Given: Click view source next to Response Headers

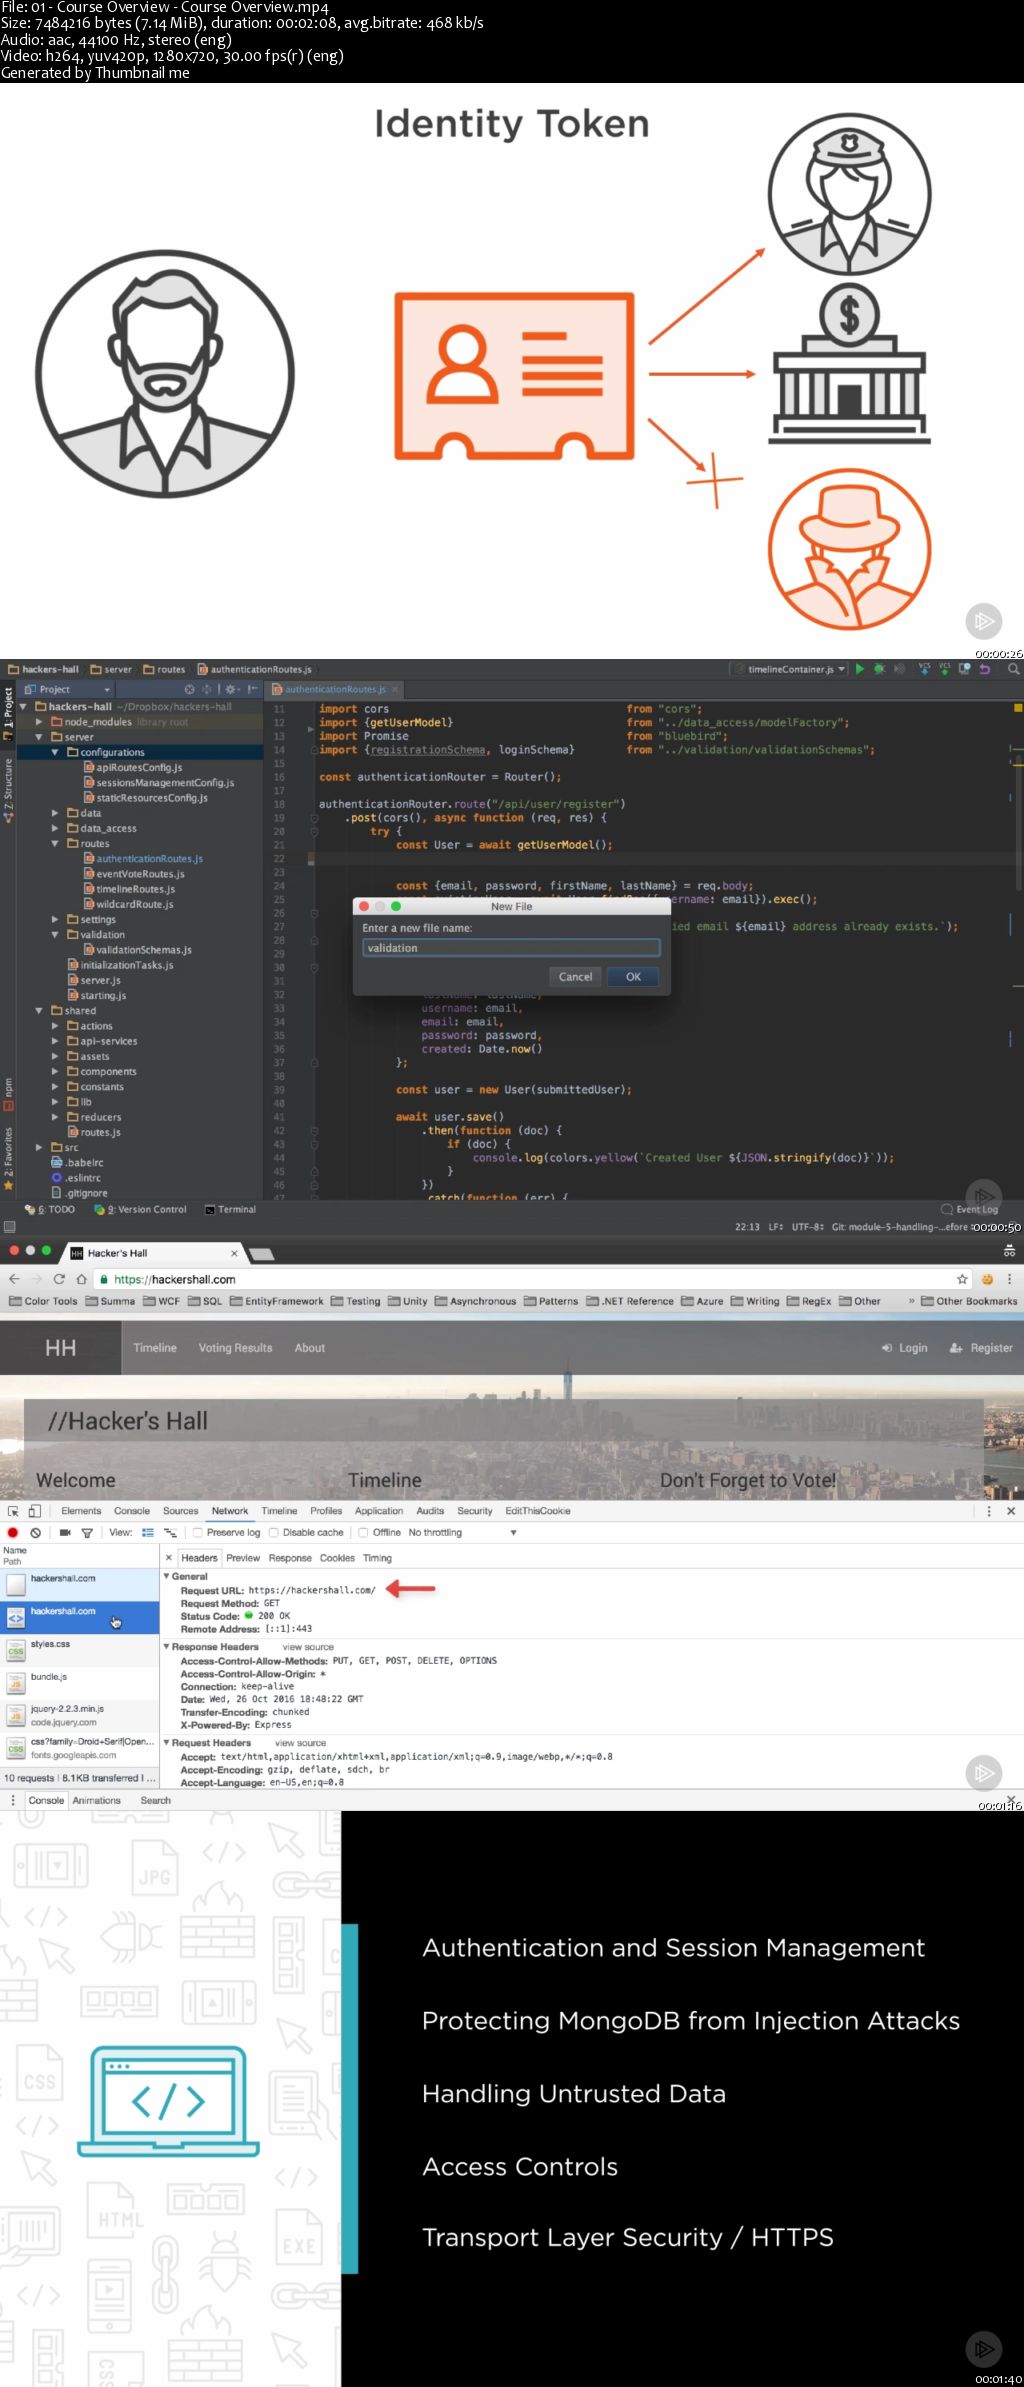Looking at the screenshot, I should click(309, 1647).
